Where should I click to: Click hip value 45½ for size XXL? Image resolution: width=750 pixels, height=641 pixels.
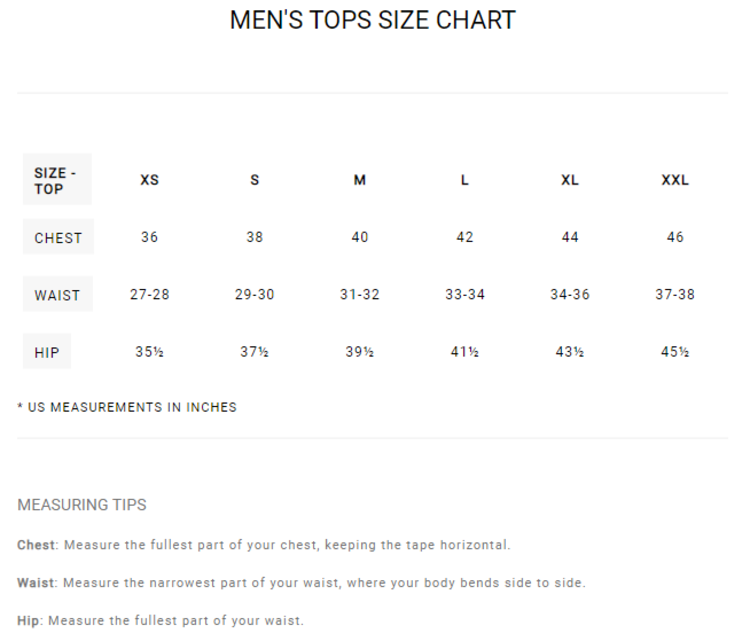[x=675, y=352]
